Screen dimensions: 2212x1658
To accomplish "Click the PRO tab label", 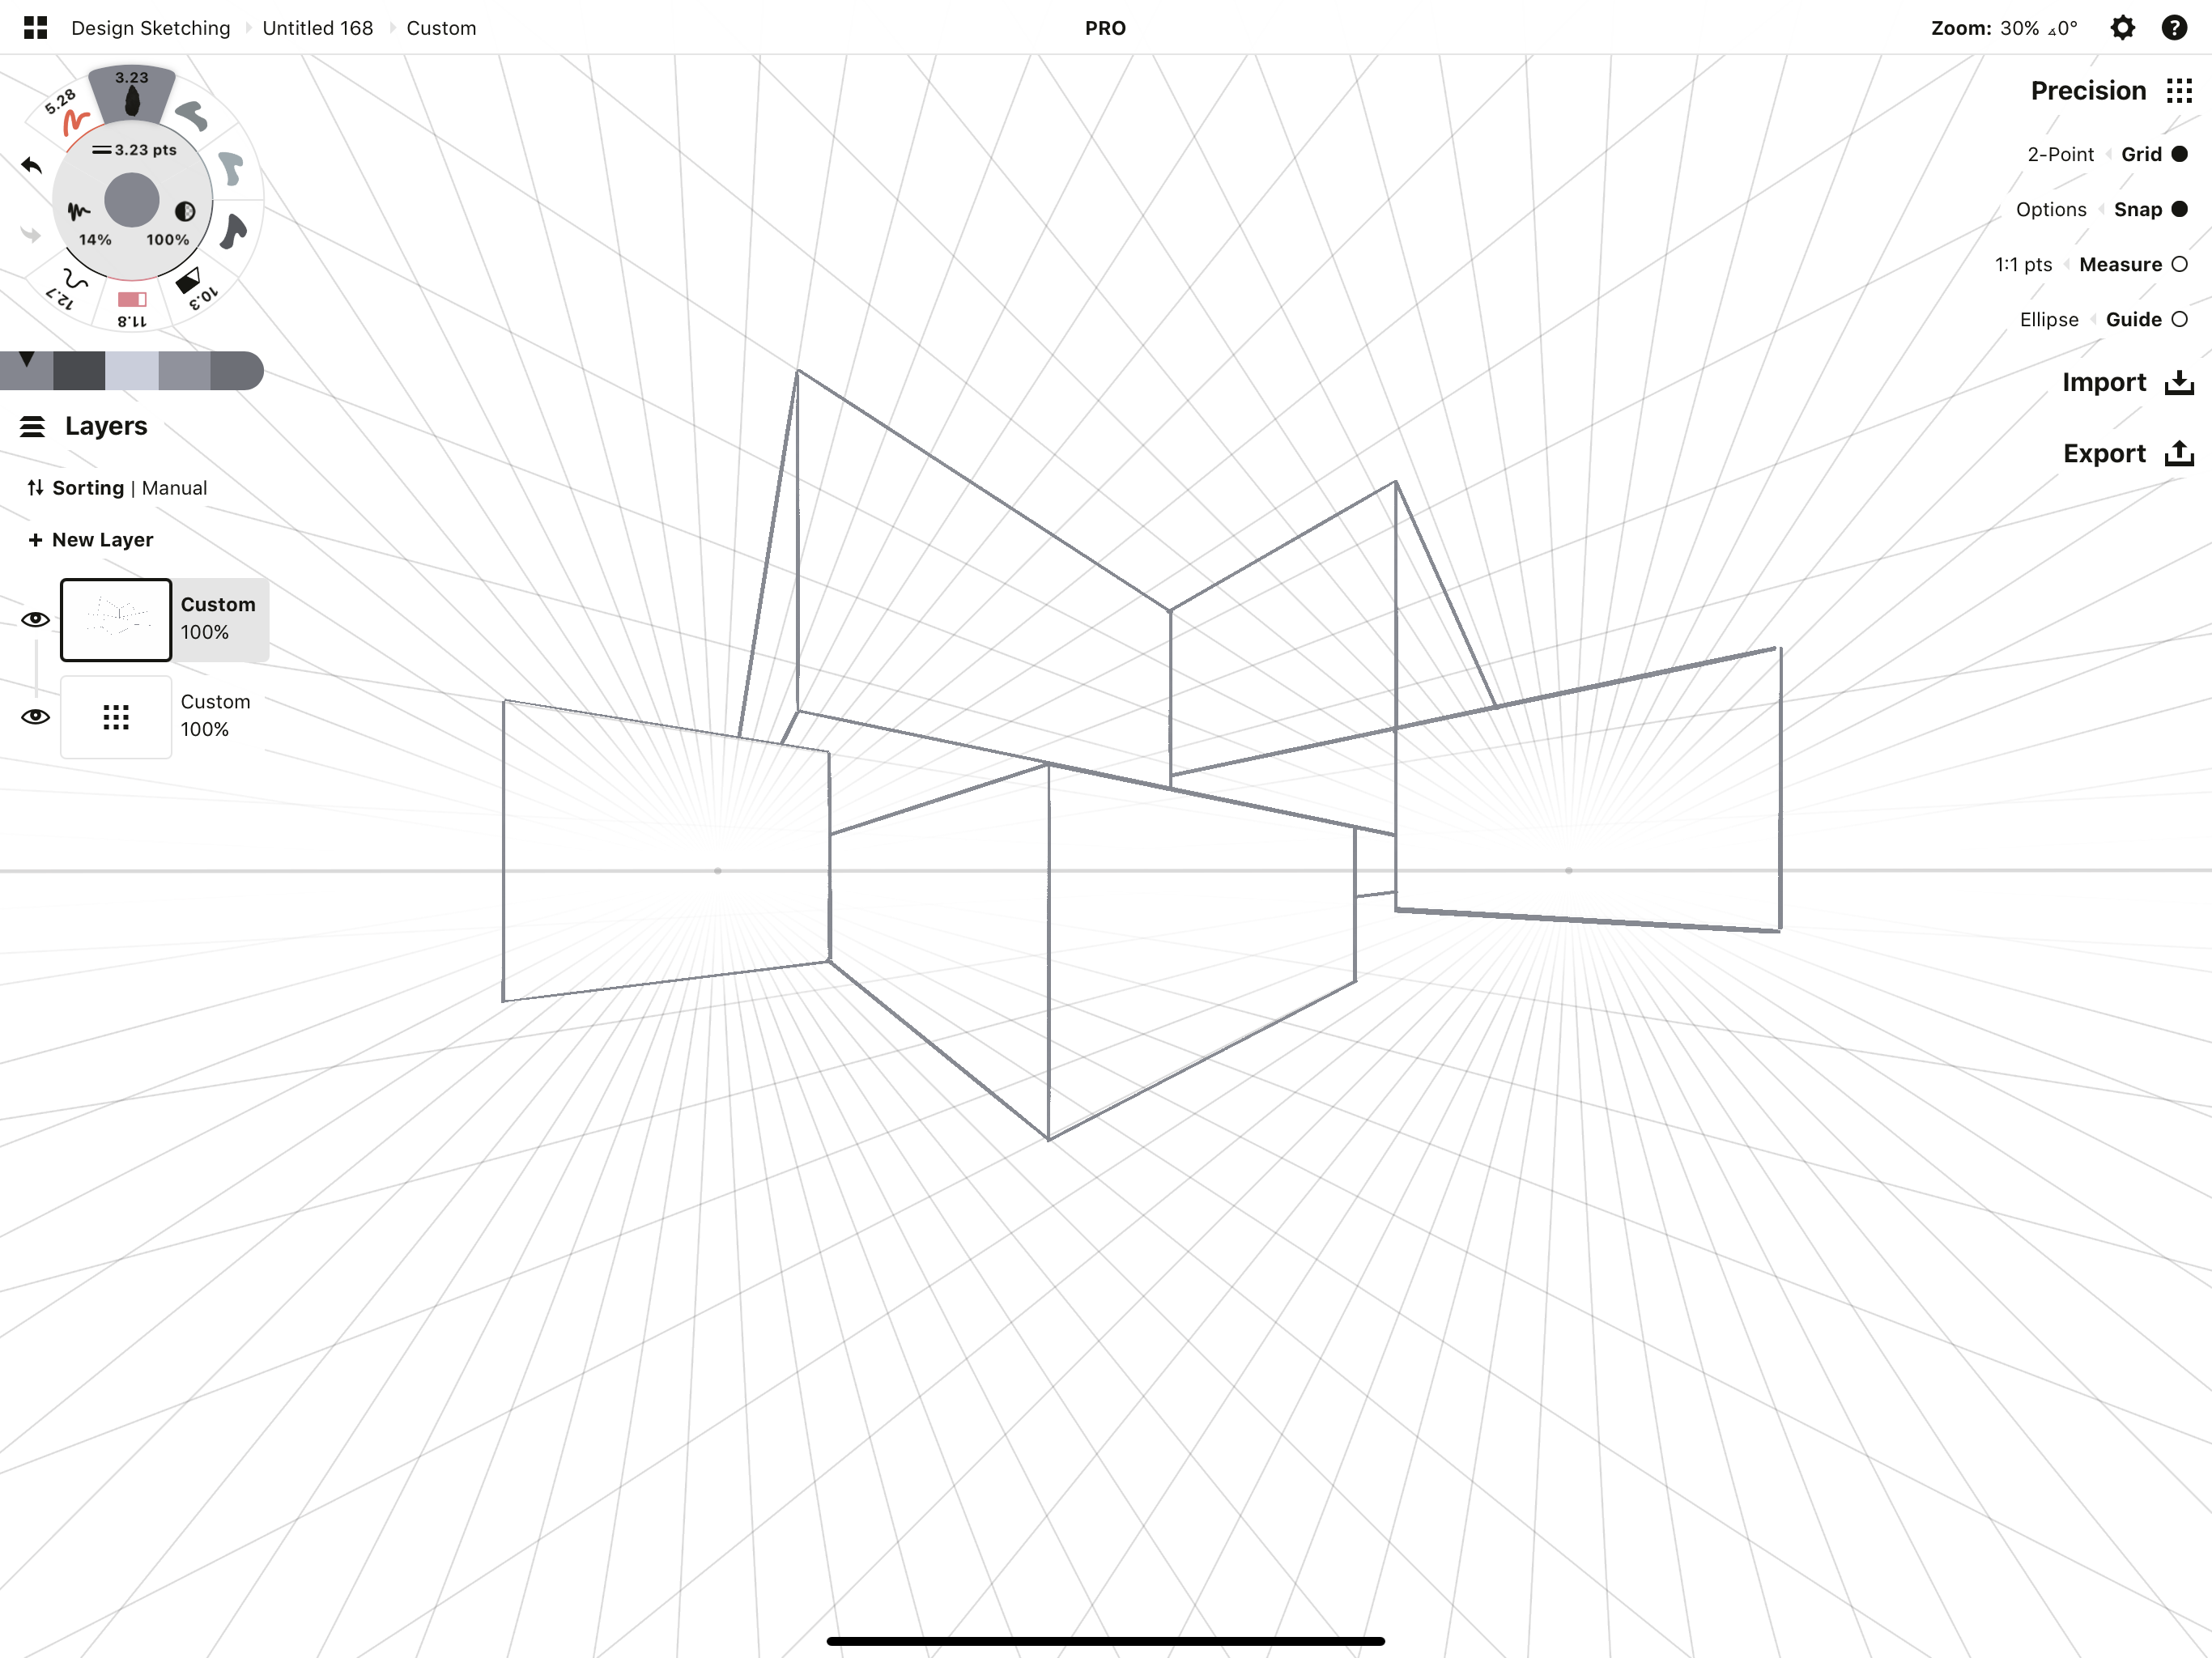I will (x=1106, y=28).
